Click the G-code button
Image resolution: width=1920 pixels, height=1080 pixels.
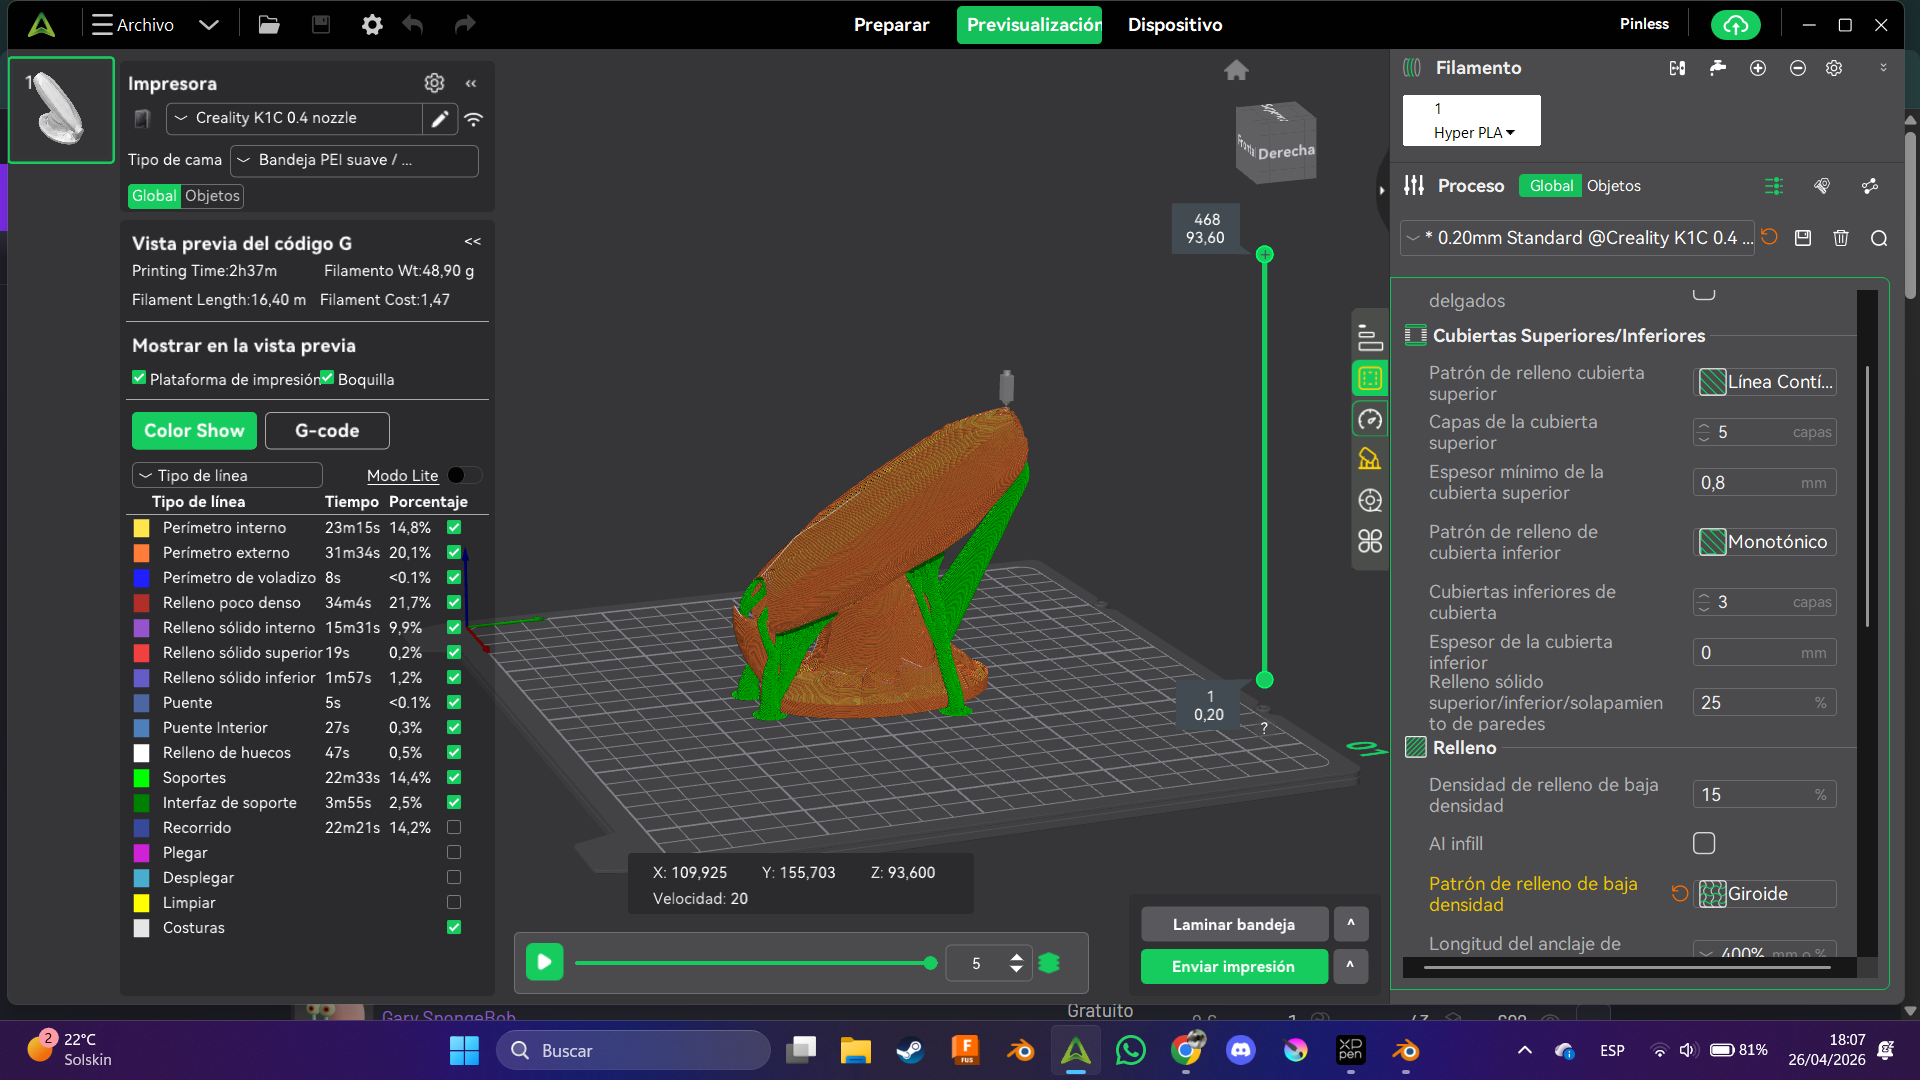pos(327,431)
